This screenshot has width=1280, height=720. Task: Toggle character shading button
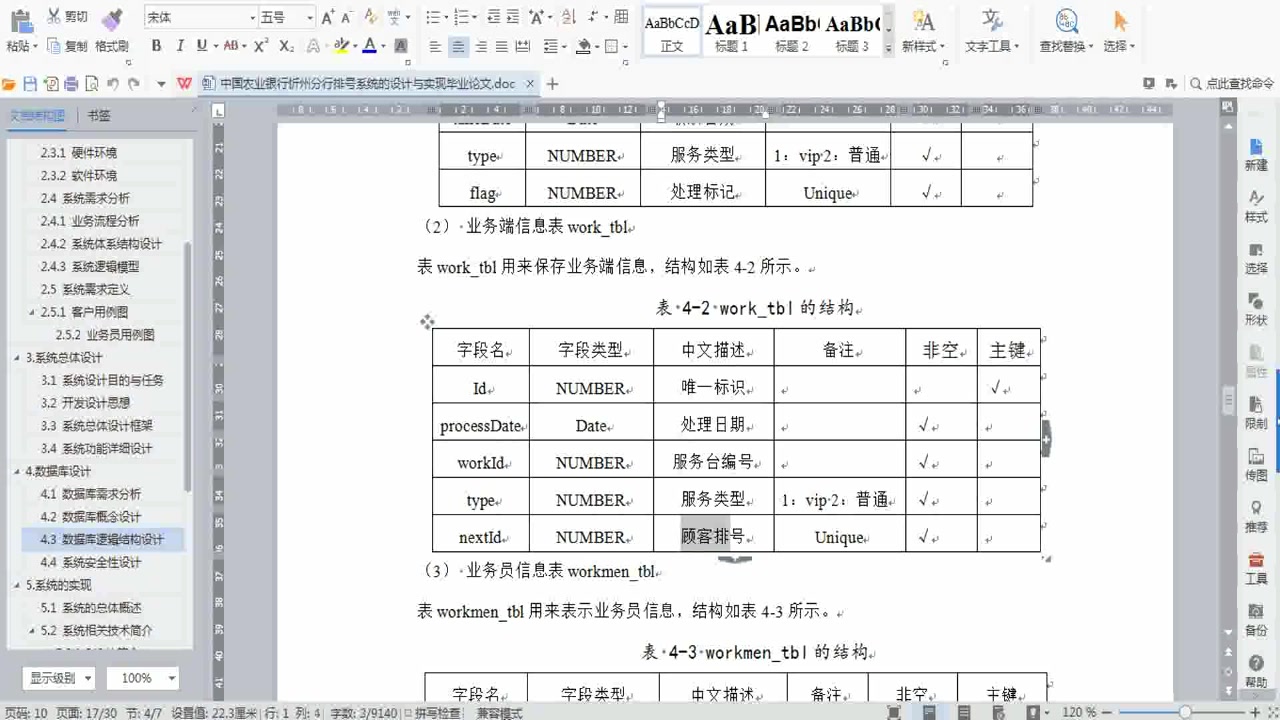click(x=401, y=46)
